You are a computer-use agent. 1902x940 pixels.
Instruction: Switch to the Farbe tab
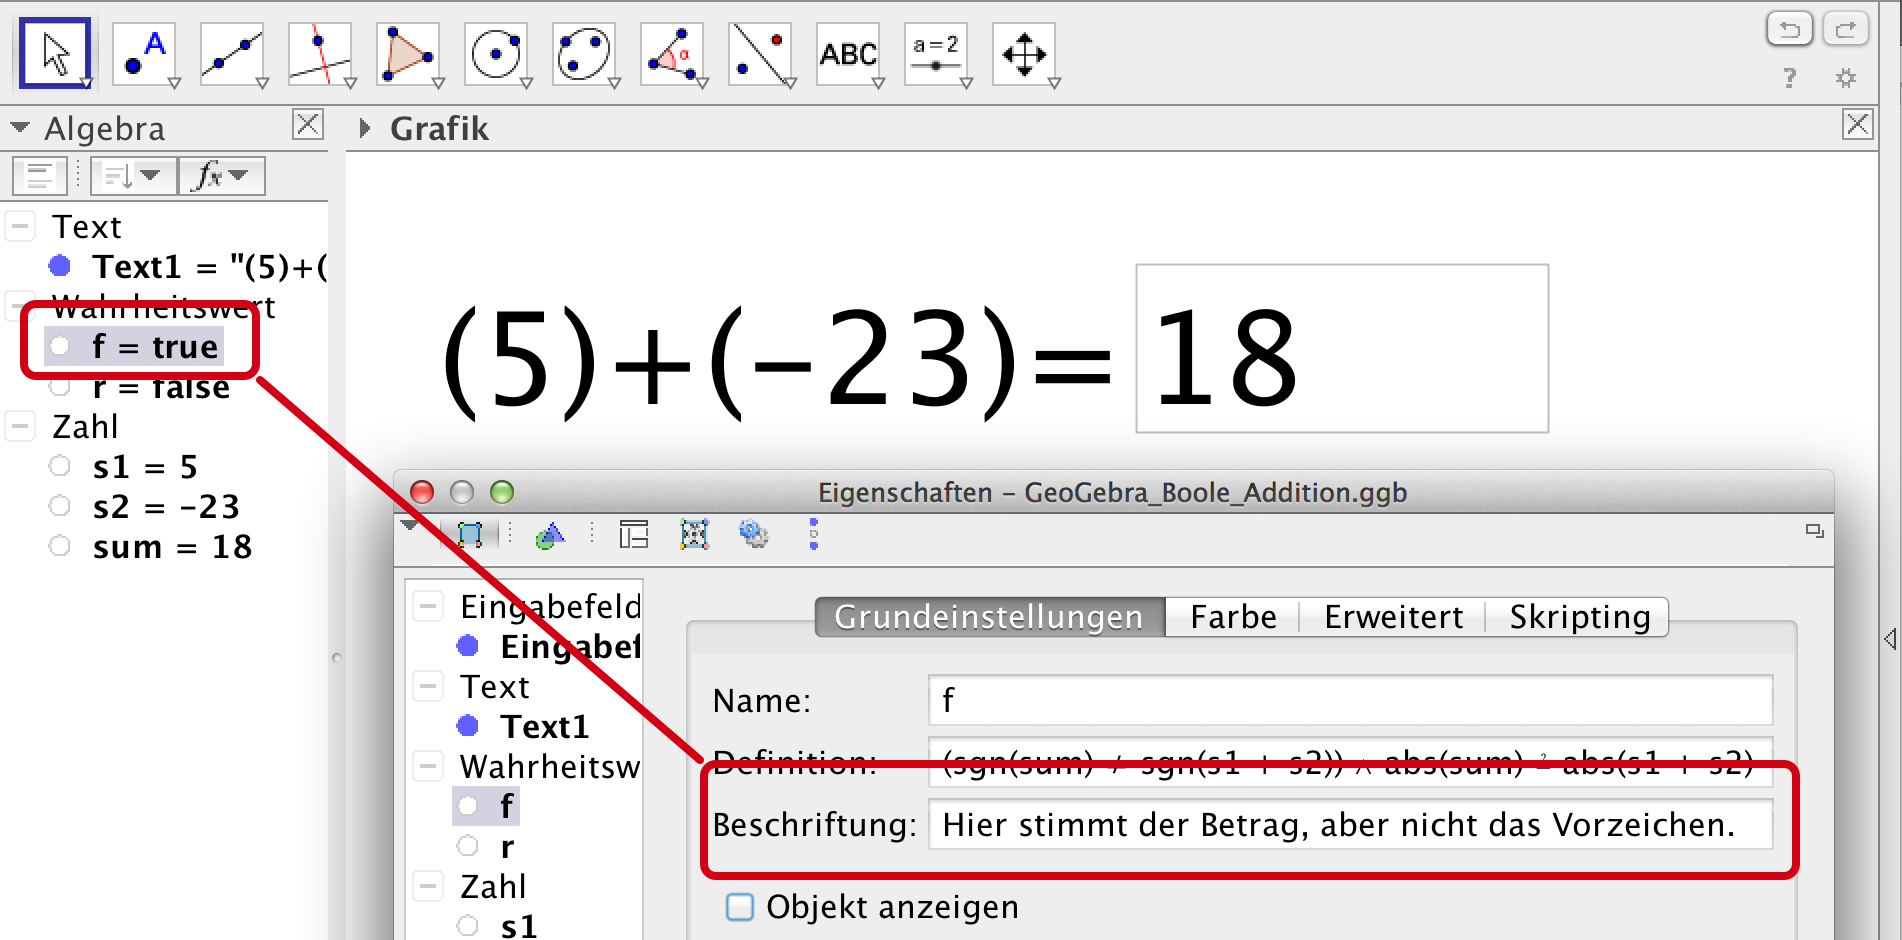pyautogui.click(x=1233, y=617)
